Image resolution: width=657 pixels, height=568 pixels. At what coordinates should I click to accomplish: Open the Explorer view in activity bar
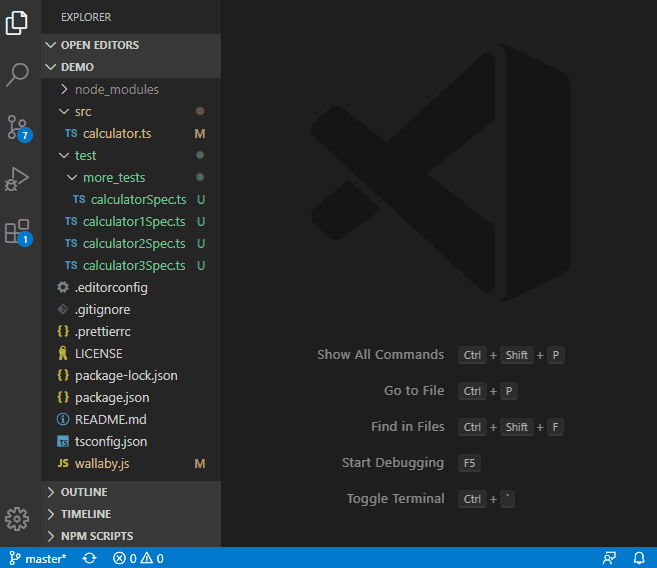tap(17, 22)
